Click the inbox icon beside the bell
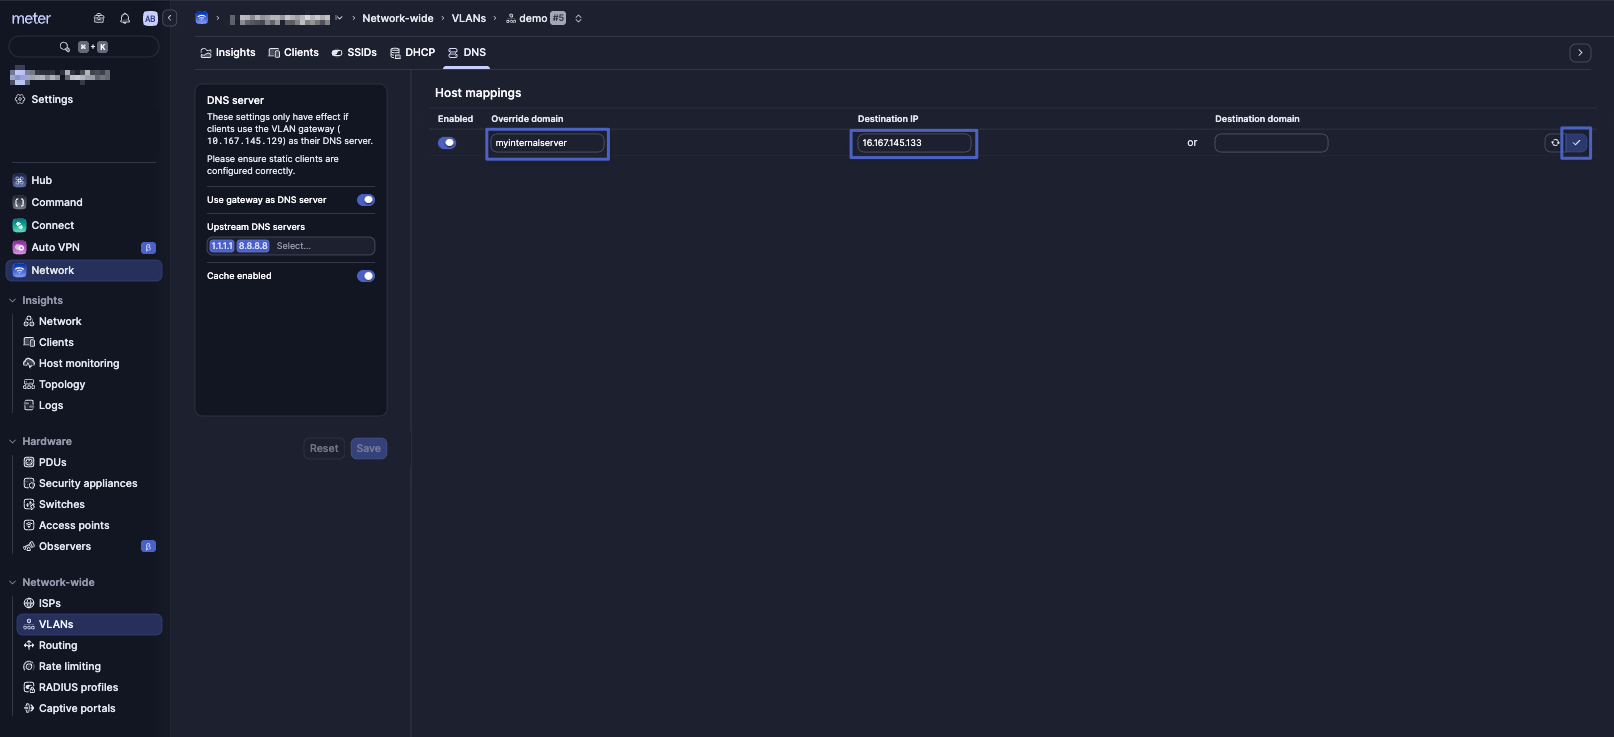Viewport: 1614px width, 737px height. tap(99, 18)
